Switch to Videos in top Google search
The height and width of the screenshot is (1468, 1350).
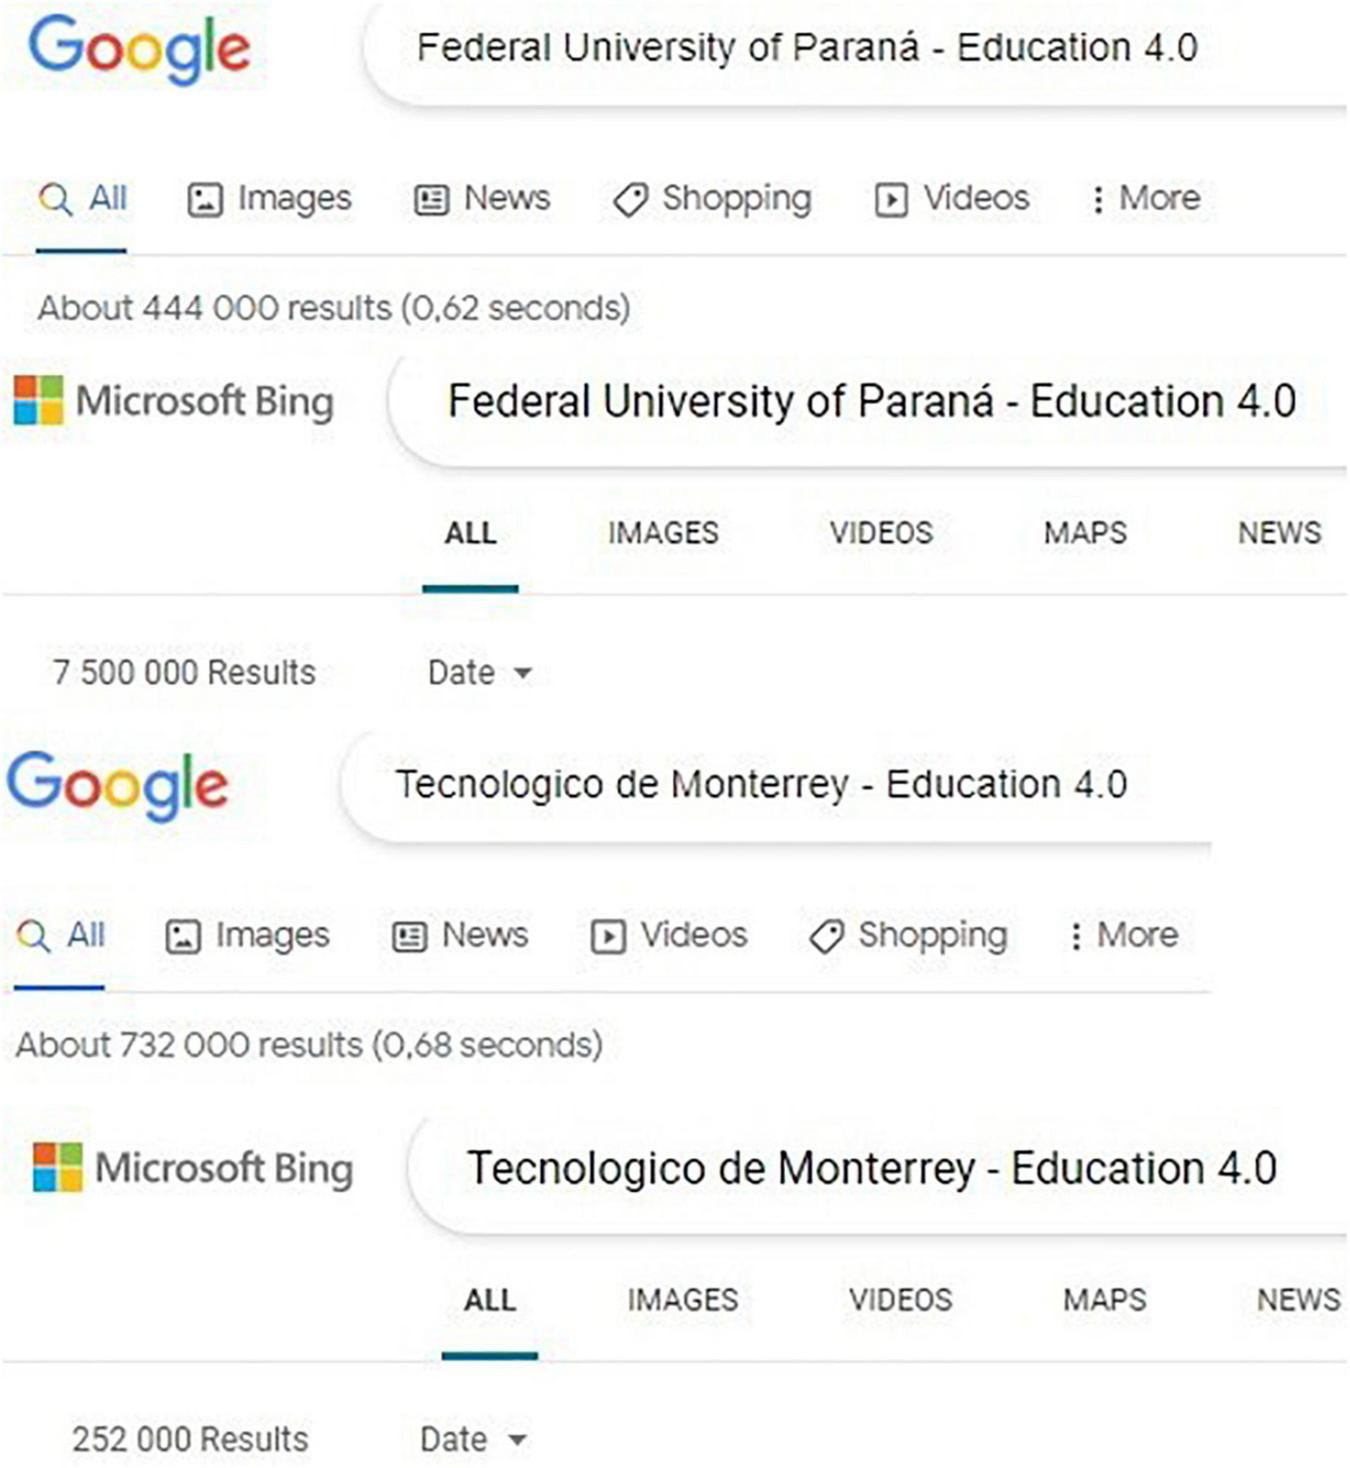952,199
